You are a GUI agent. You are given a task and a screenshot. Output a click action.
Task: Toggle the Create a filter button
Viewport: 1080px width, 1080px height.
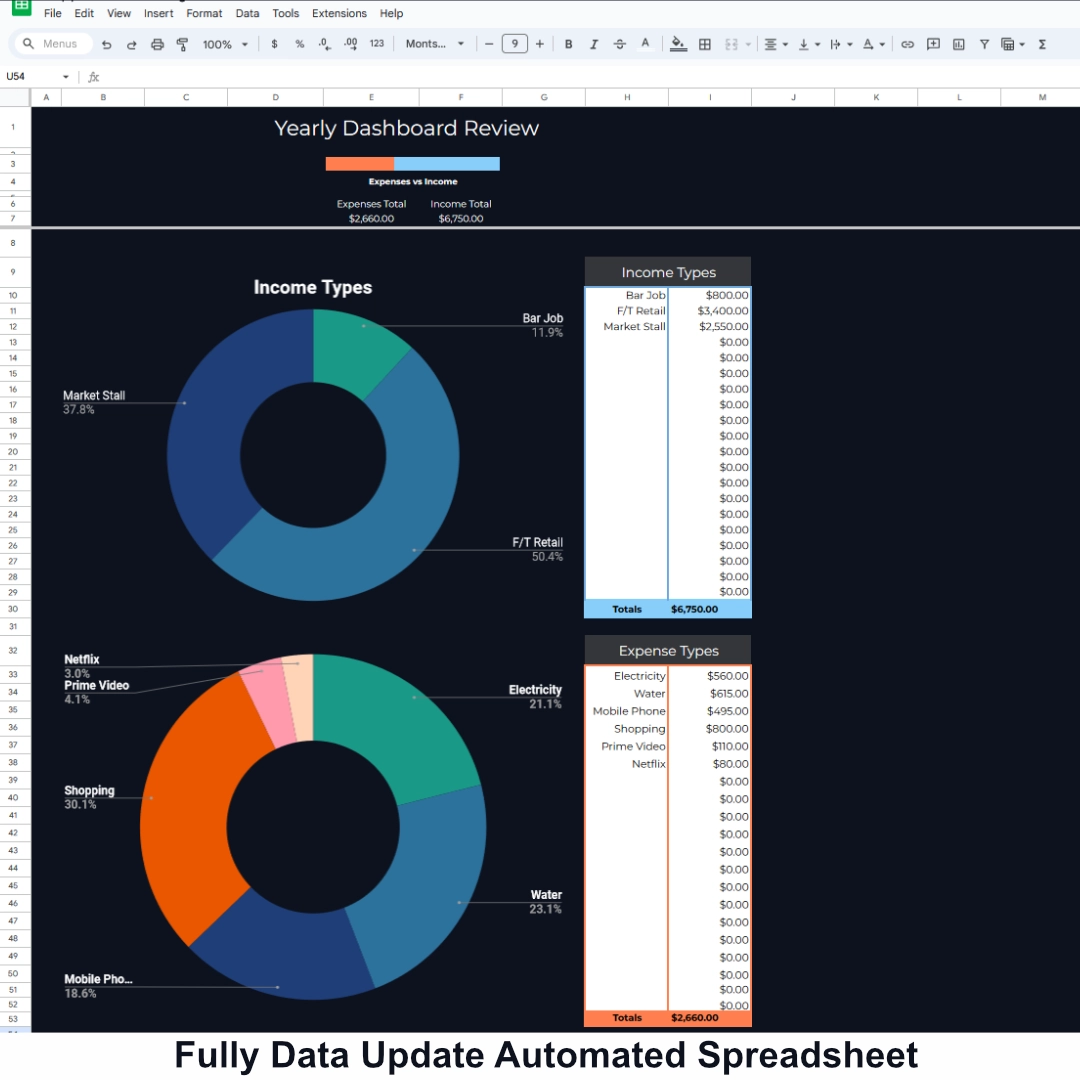click(x=985, y=44)
